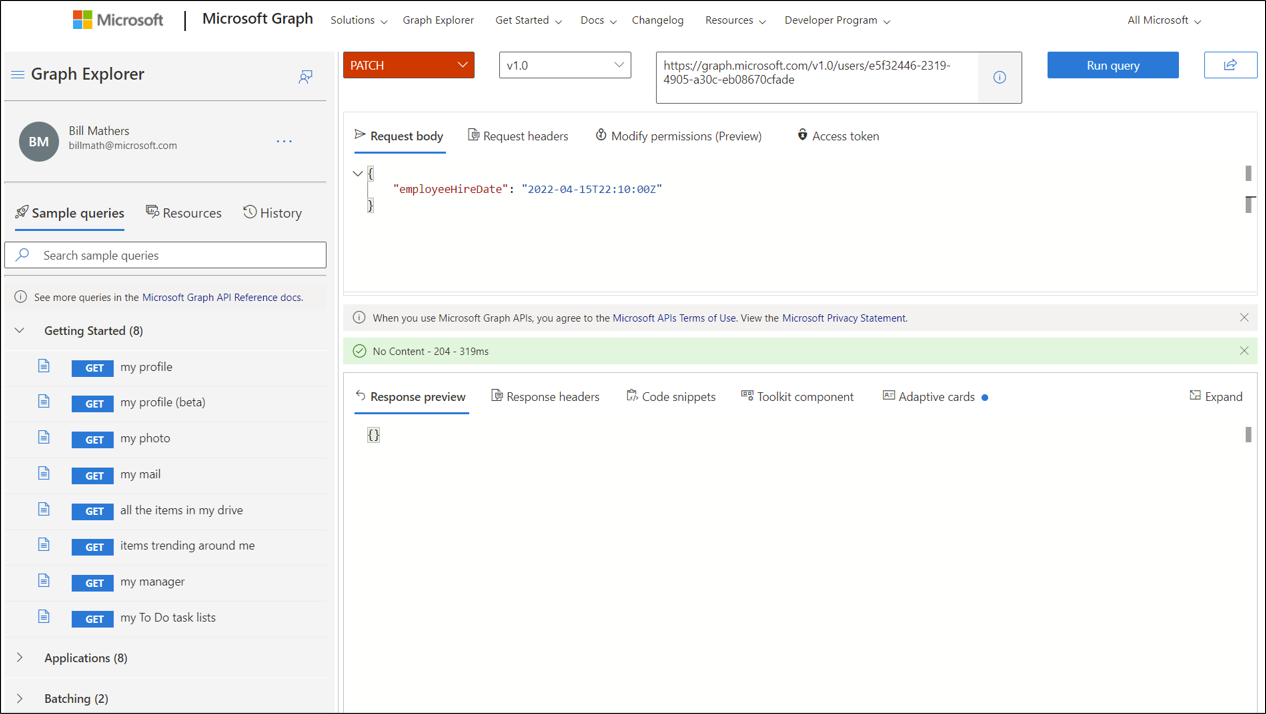The image size is (1266, 714).
Task: Click the Search sample queries field
Action: tap(166, 255)
